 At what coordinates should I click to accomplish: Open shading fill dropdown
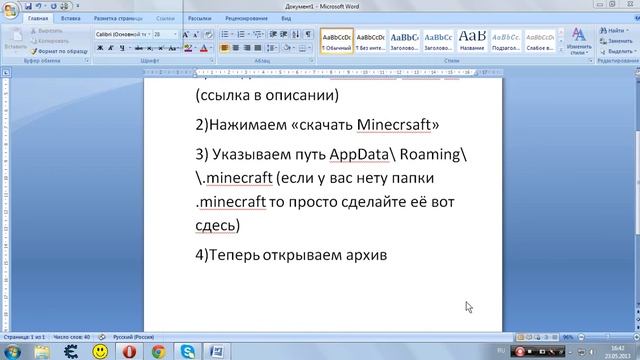(x=293, y=48)
